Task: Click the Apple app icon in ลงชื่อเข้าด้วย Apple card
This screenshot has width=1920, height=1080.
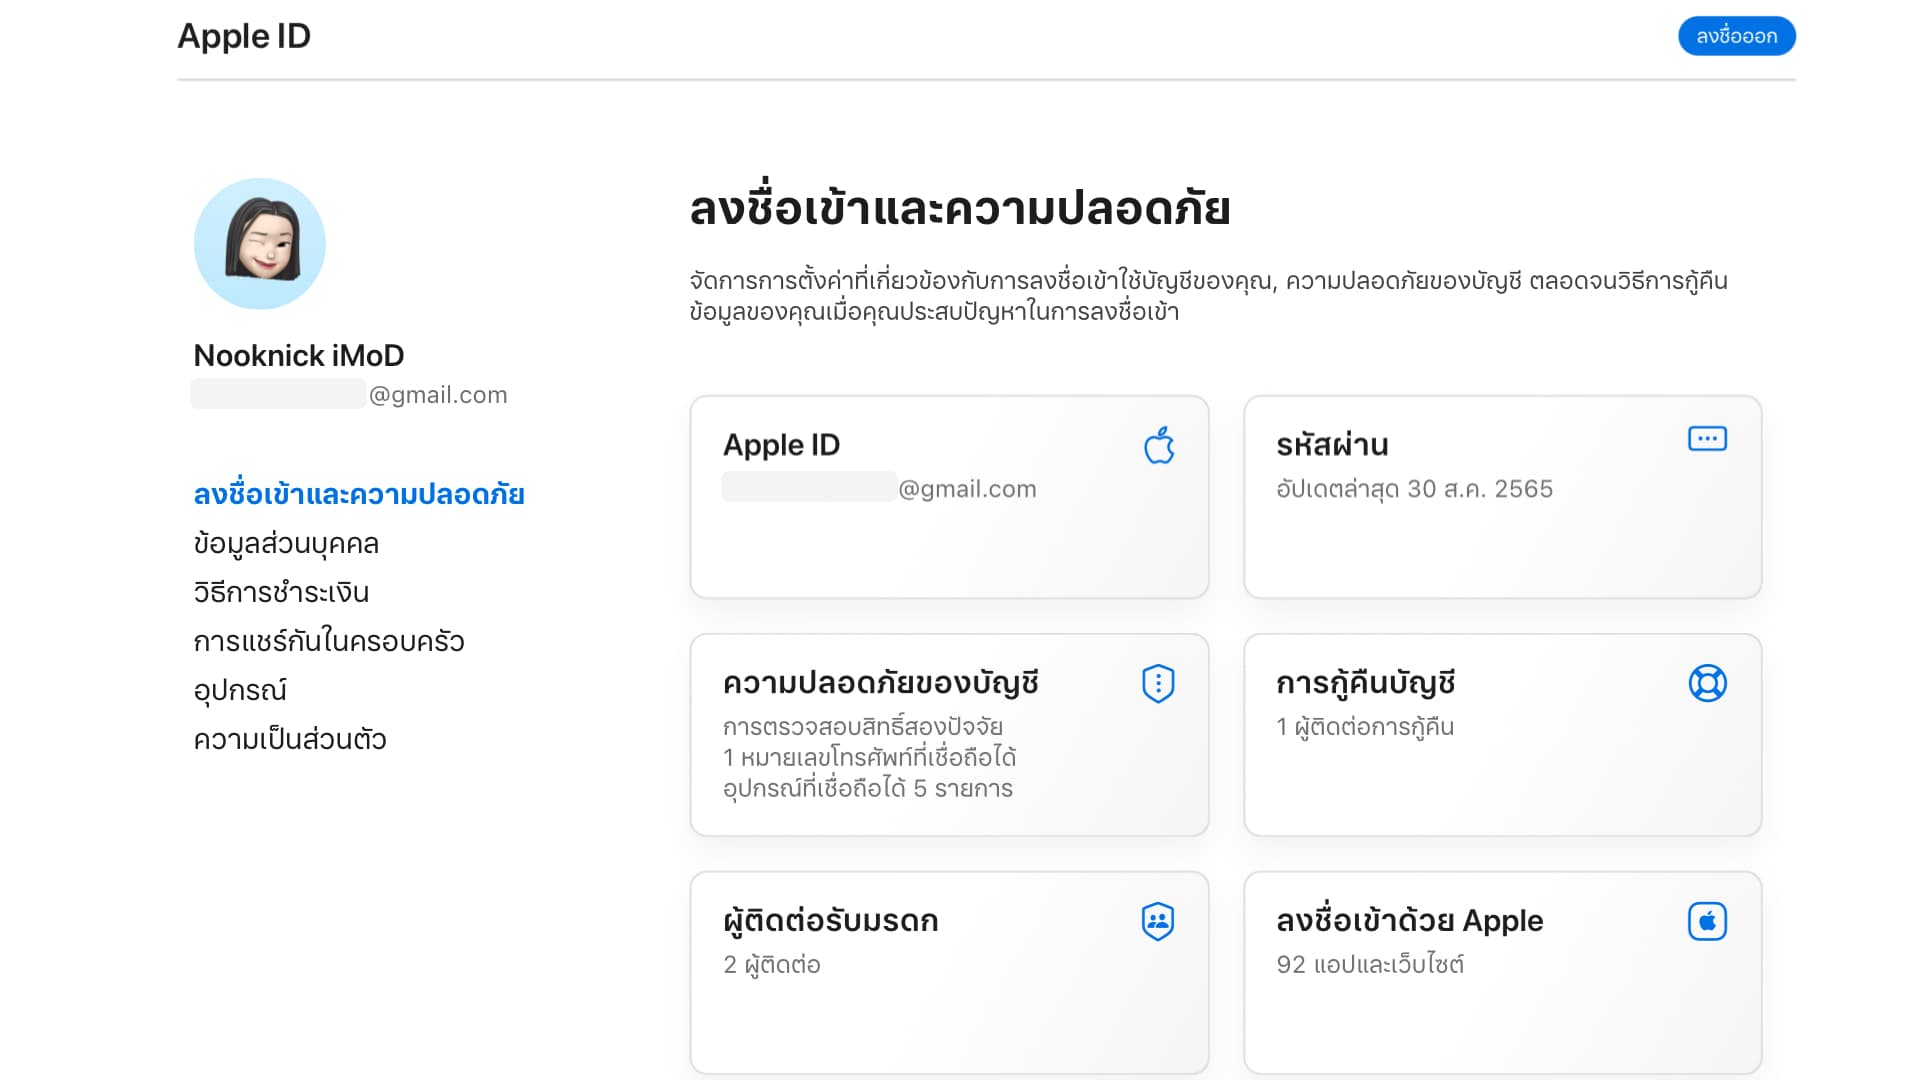Action: 1707,921
